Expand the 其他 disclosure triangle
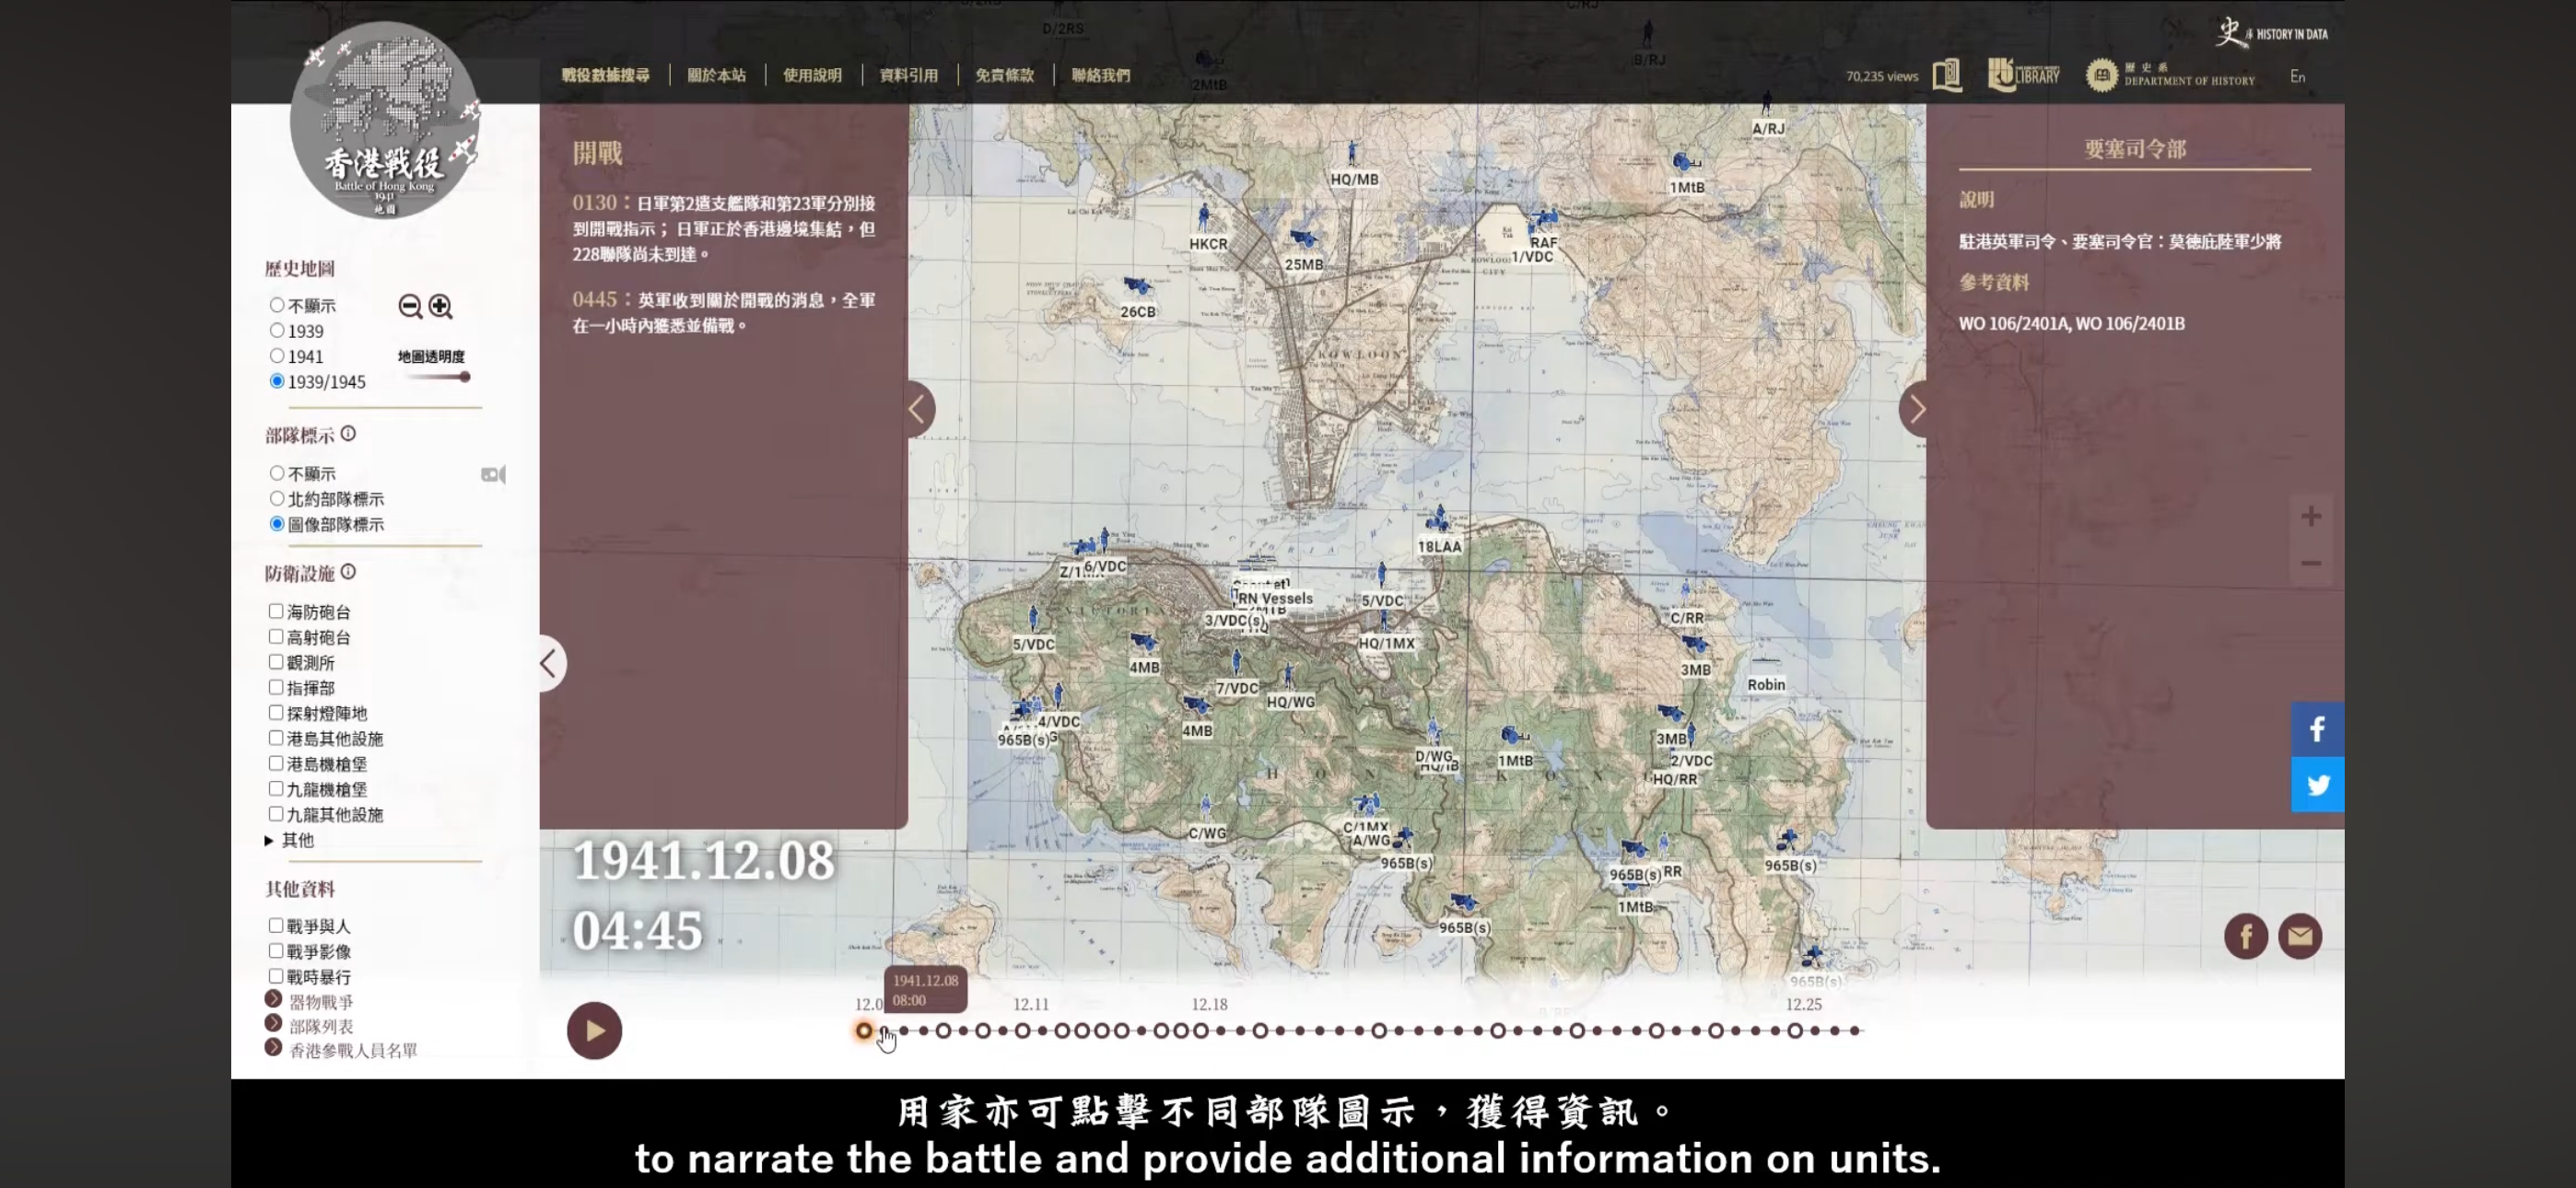The width and height of the screenshot is (2576, 1188). [x=269, y=840]
